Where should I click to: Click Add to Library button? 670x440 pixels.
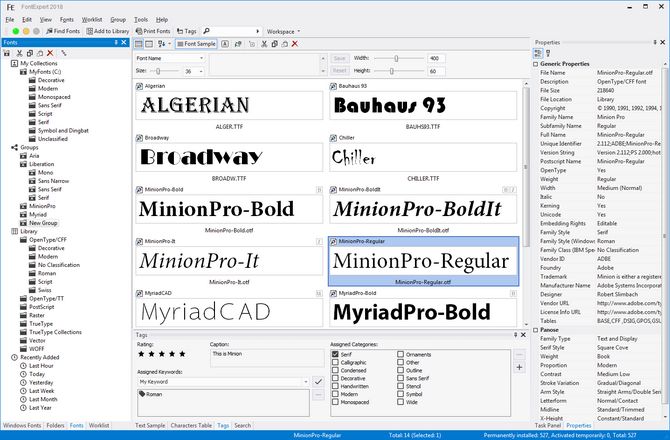coord(107,31)
